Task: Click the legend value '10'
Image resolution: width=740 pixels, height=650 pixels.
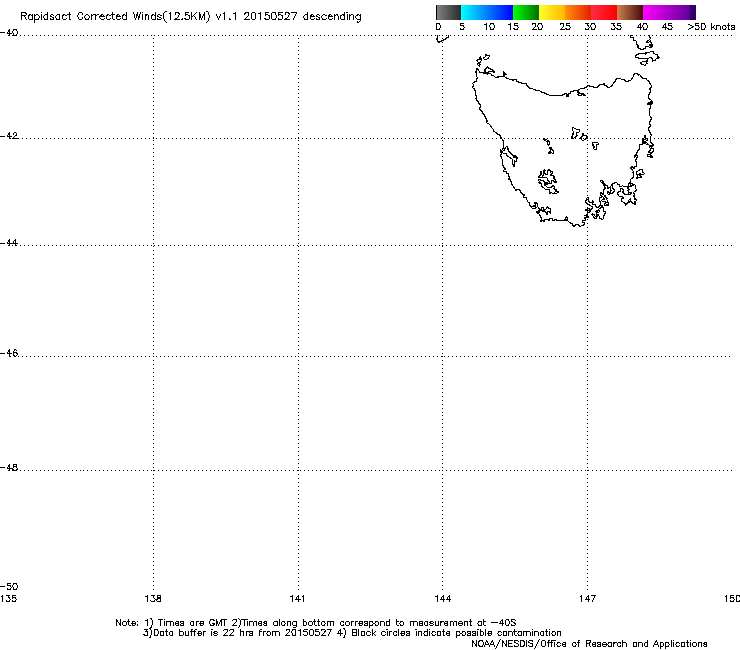Action: point(489,27)
